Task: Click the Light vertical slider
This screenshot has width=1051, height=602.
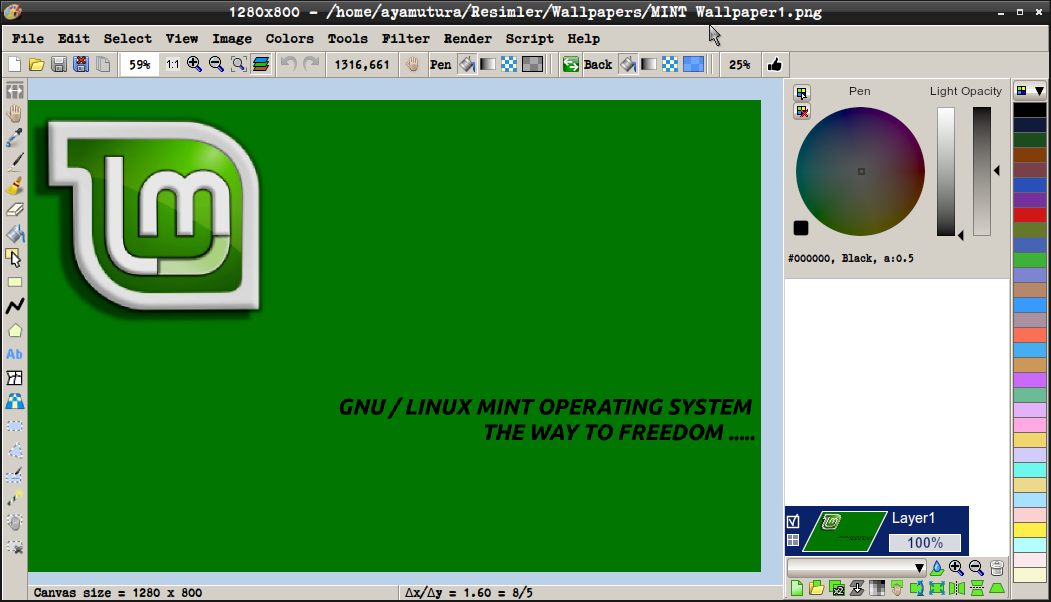Action: 946,172
